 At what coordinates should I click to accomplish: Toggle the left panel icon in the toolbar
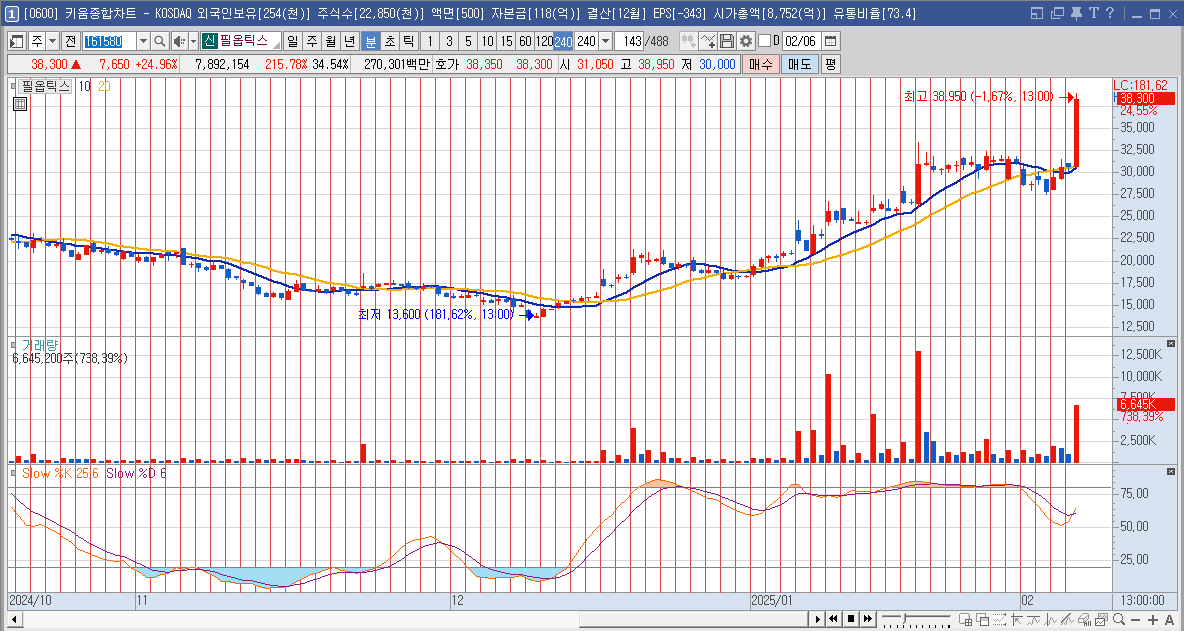click(17, 41)
